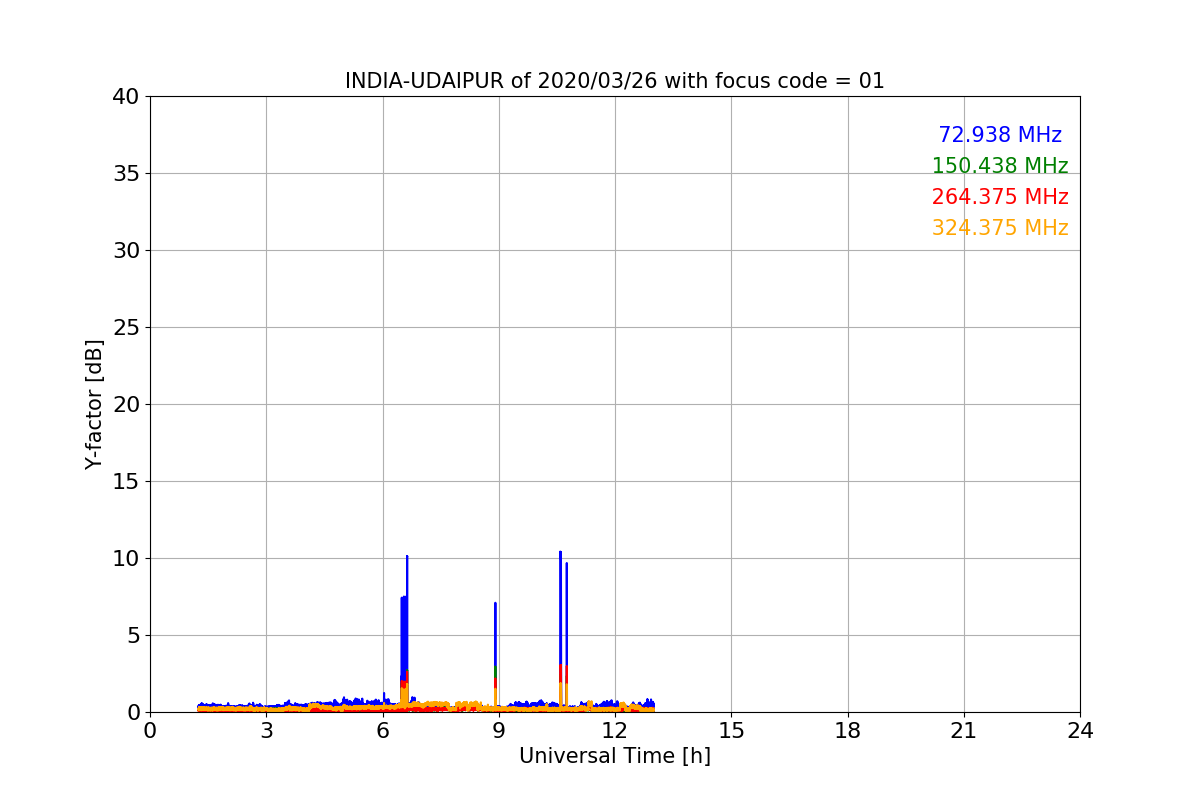Click the y-axis tick label 40

[126, 97]
